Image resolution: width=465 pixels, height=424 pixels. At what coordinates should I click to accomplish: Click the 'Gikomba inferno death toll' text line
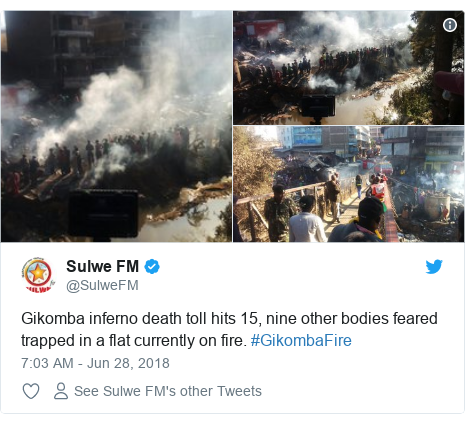(229, 319)
